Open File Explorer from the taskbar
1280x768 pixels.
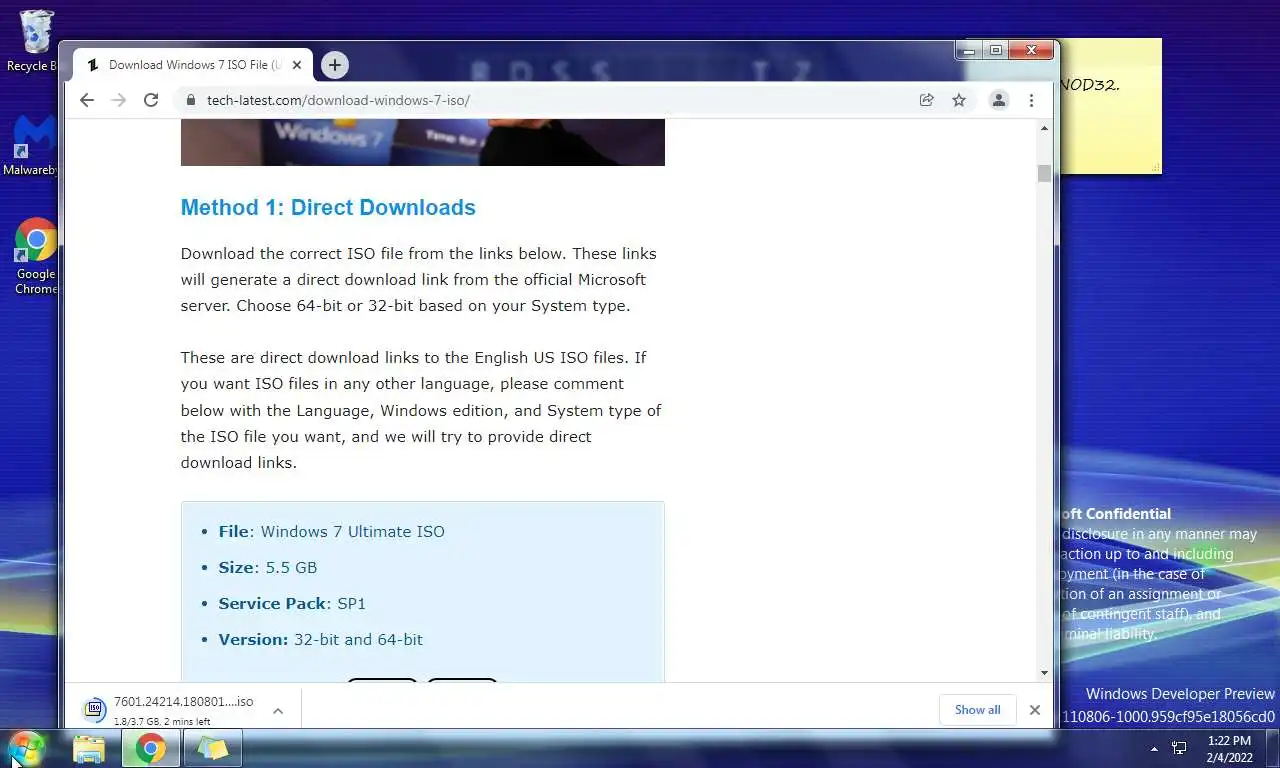point(89,749)
